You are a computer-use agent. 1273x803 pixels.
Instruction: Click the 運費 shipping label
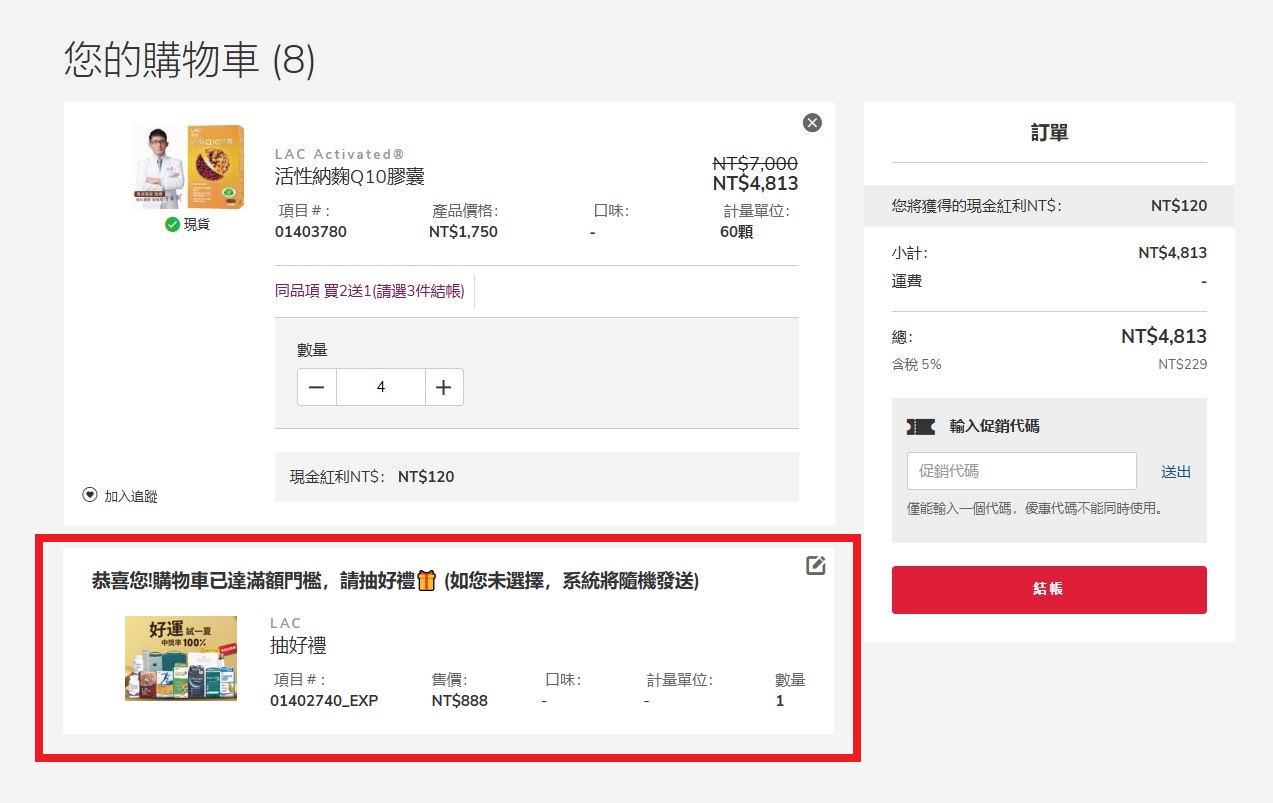[x=907, y=281]
